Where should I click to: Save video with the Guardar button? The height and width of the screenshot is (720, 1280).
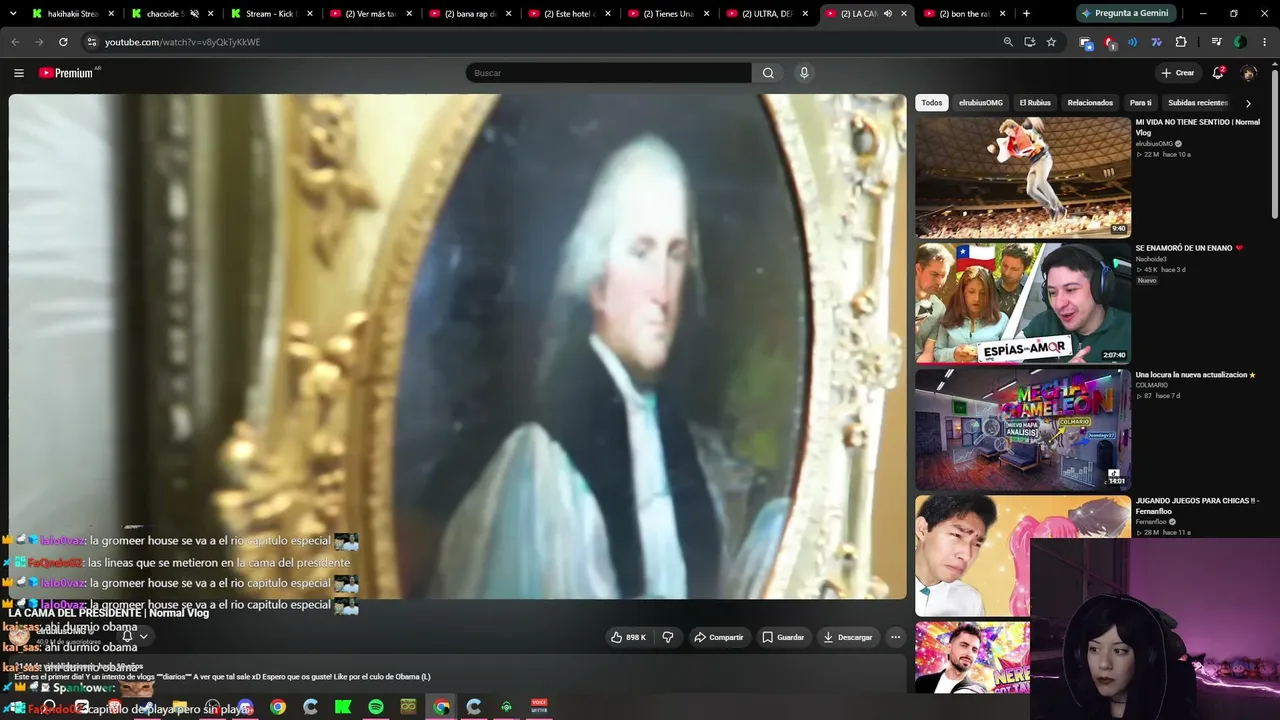click(x=783, y=637)
